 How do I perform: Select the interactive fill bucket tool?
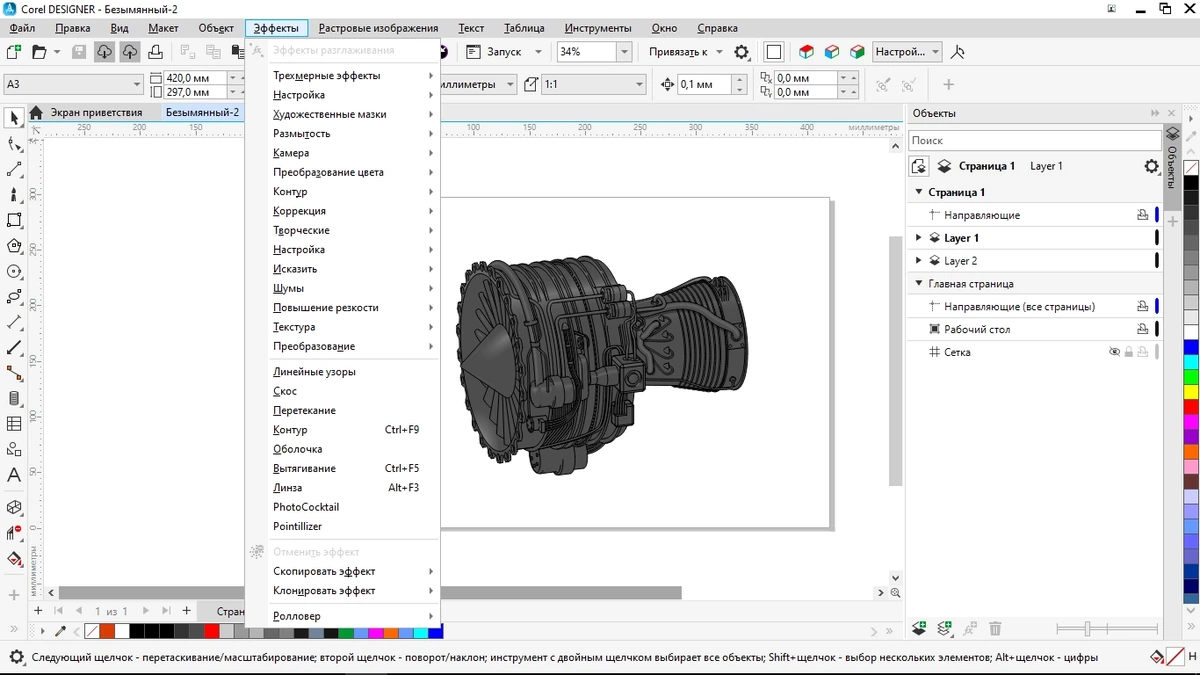click(14, 559)
